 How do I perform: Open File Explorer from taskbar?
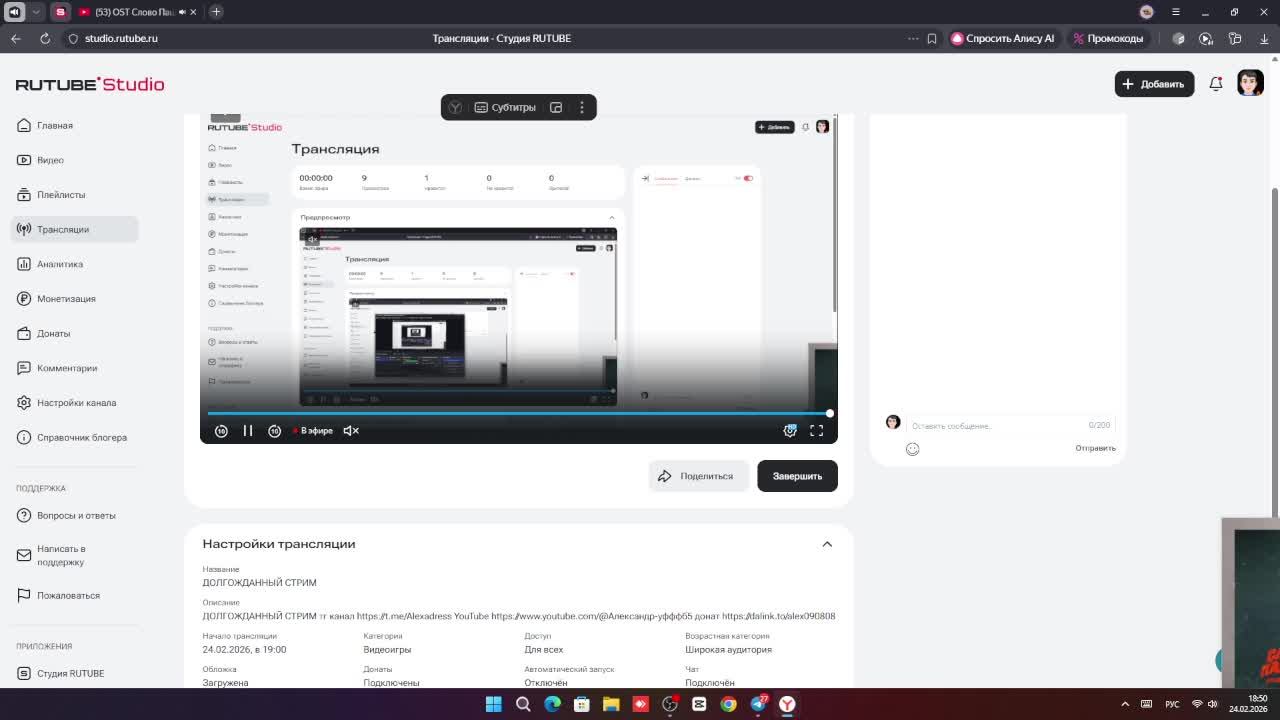pos(611,704)
